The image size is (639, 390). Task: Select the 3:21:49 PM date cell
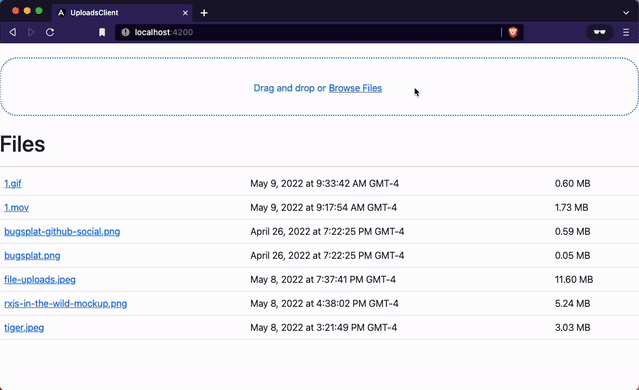pos(324,328)
